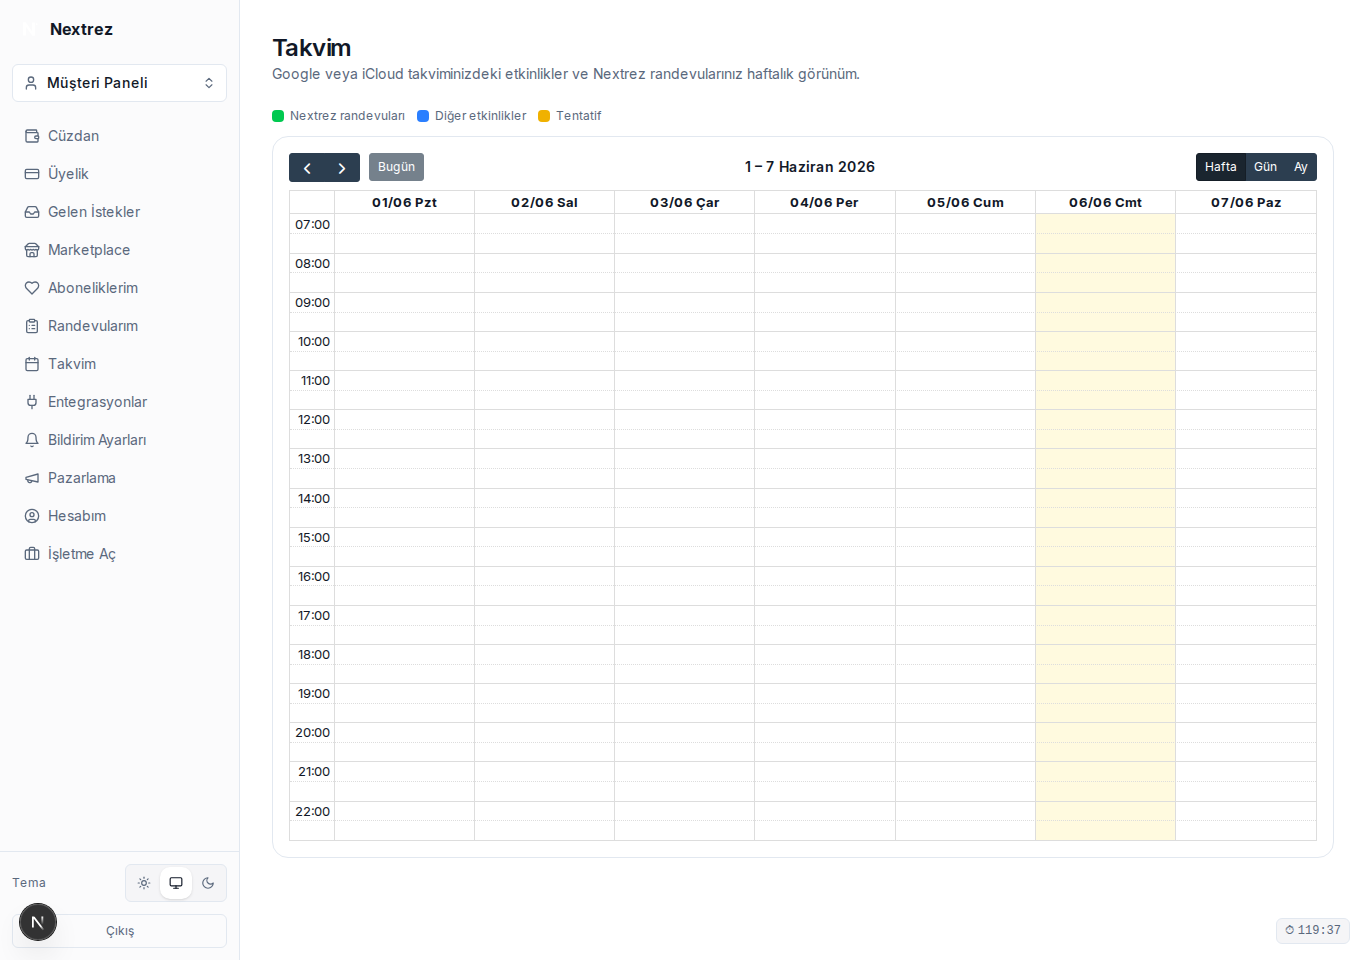Viewport: 1366px width, 960px height.
Task: Select system theme option
Action: click(x=176, y=883)
